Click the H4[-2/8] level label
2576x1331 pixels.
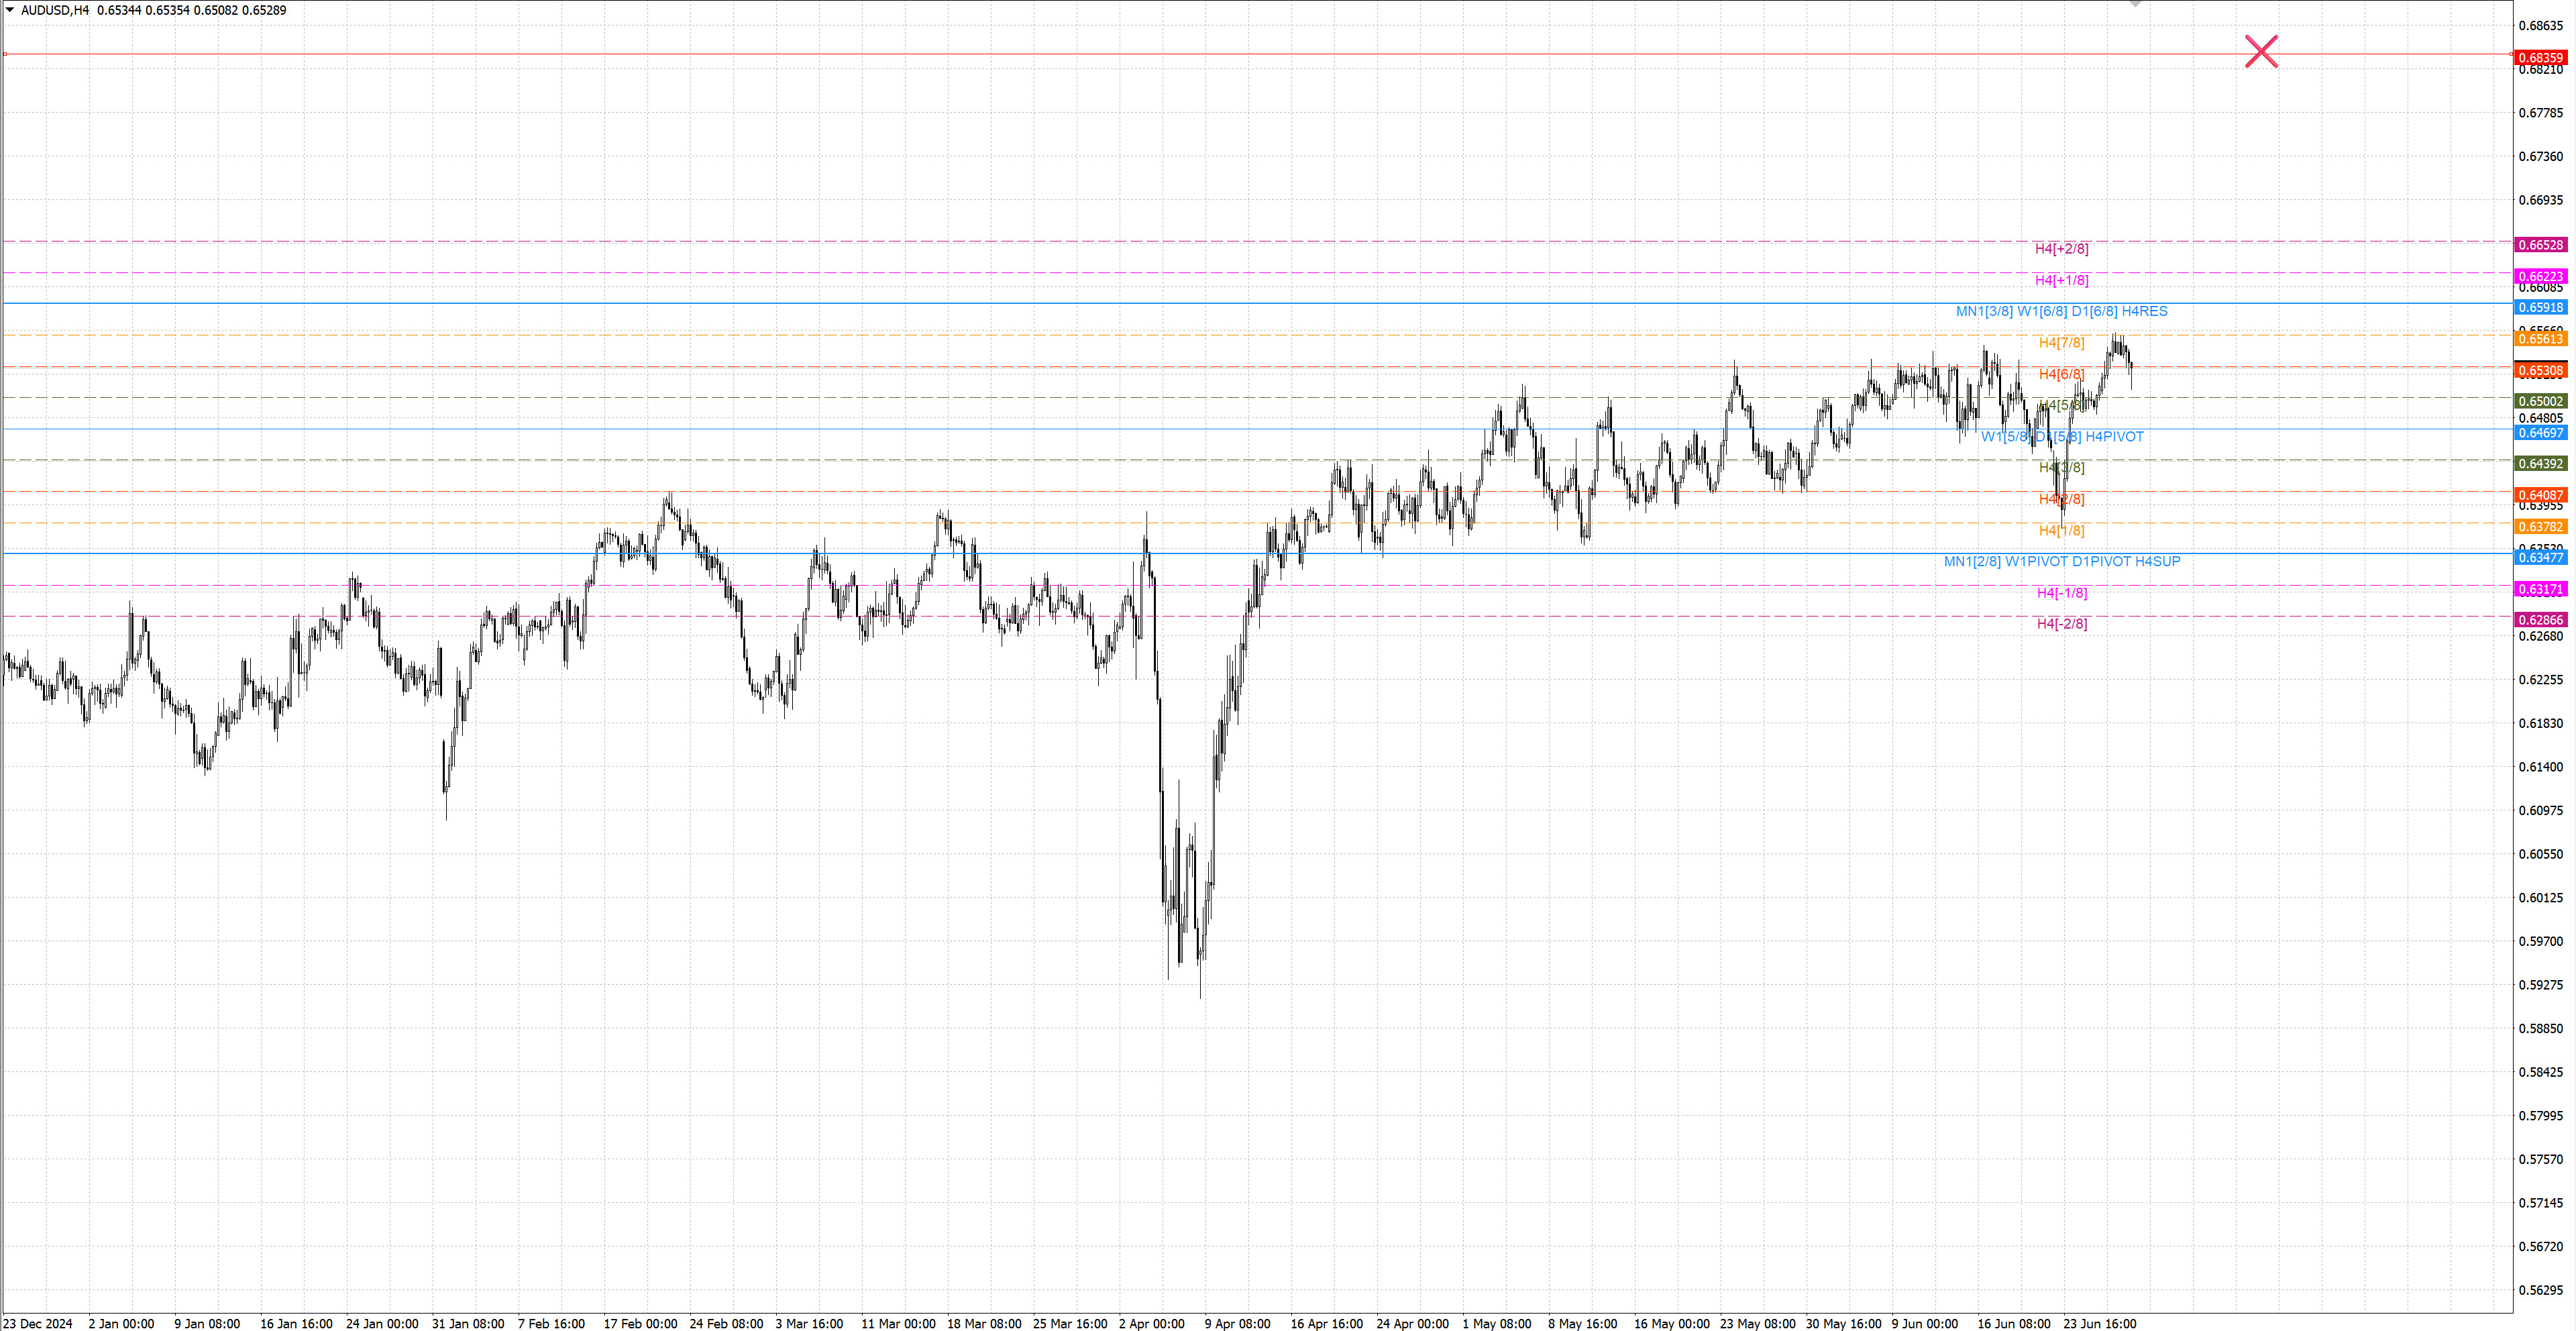click(x=2061, y=624)
